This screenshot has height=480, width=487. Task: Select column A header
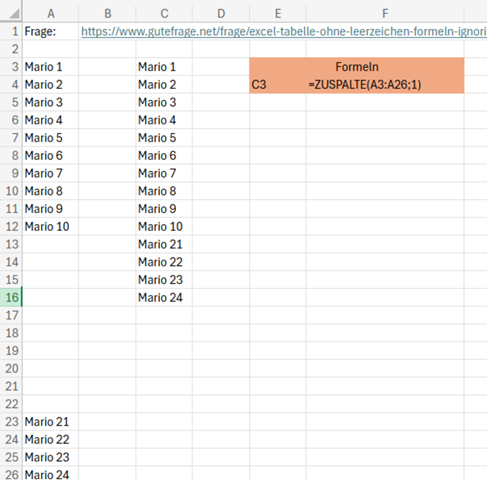click(x=51, y=13)
